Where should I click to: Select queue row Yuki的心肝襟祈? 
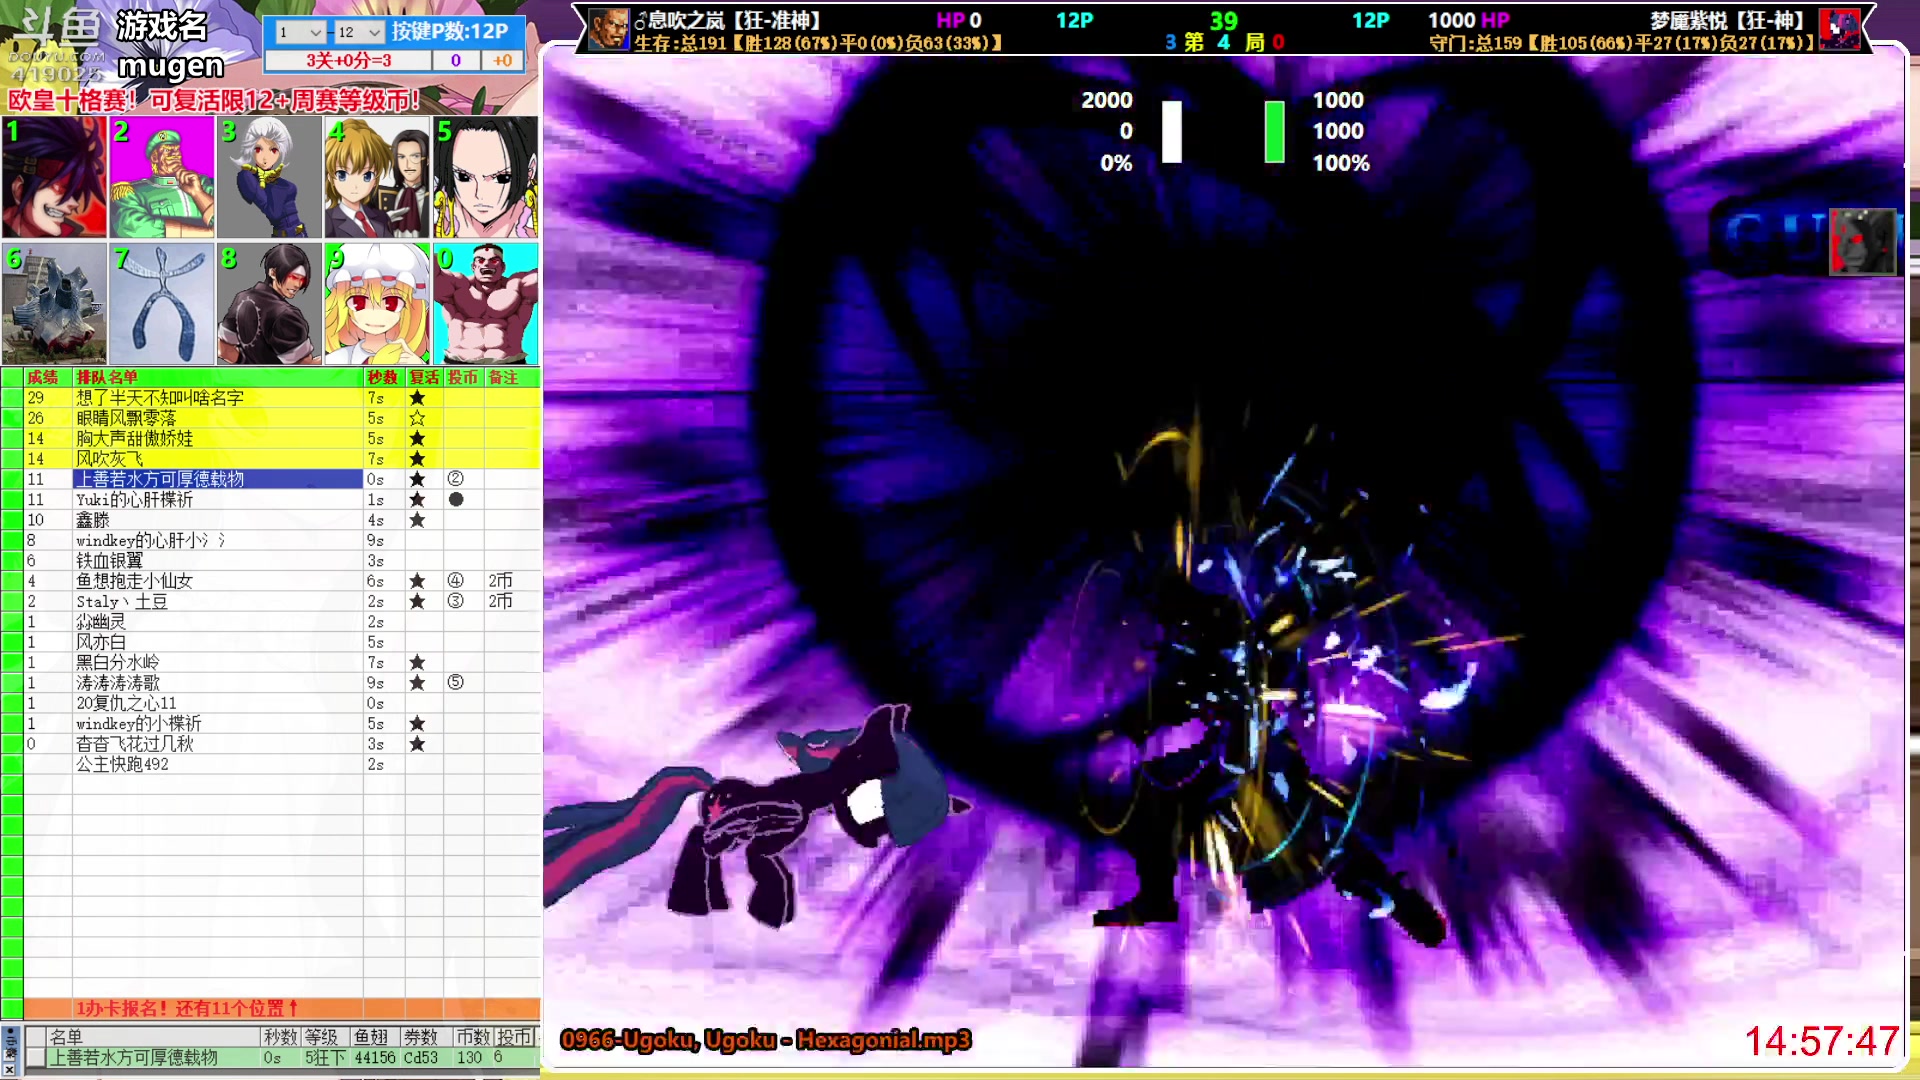coord(282,499)
